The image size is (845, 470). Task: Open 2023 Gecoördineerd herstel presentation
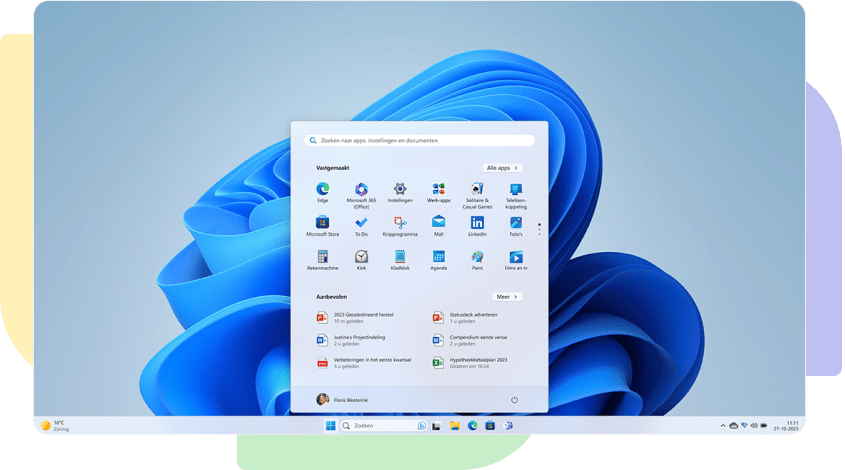pyautogui.click(x=356, y=317)
